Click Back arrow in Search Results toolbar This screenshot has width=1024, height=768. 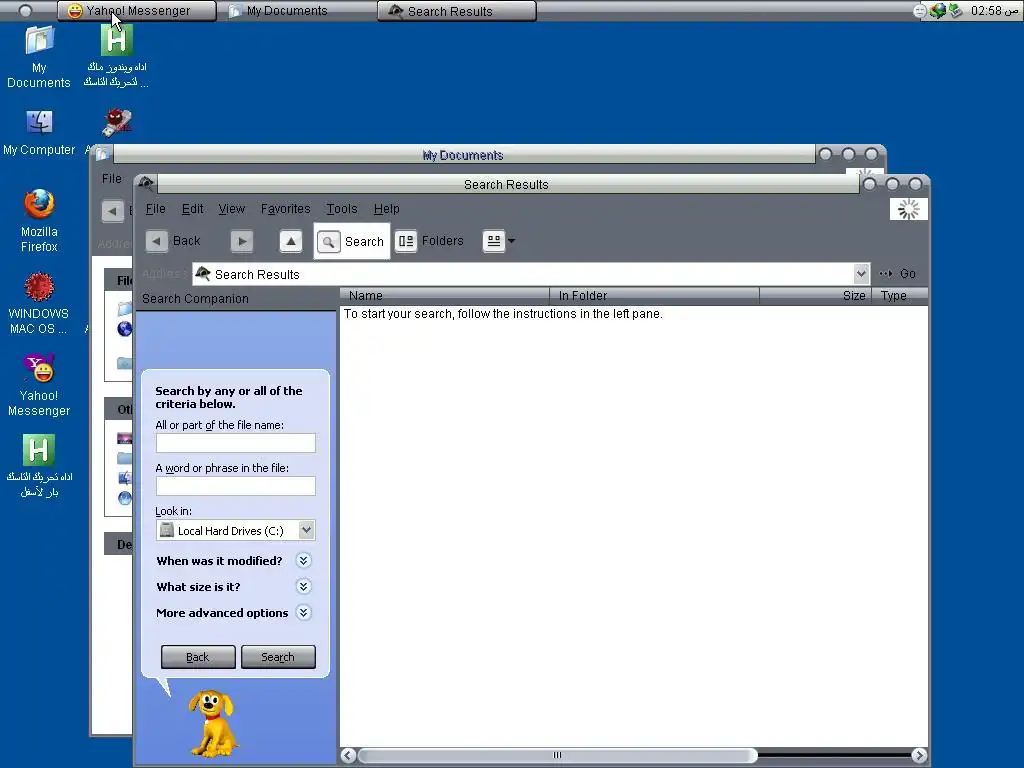click(x=156, y=241)
